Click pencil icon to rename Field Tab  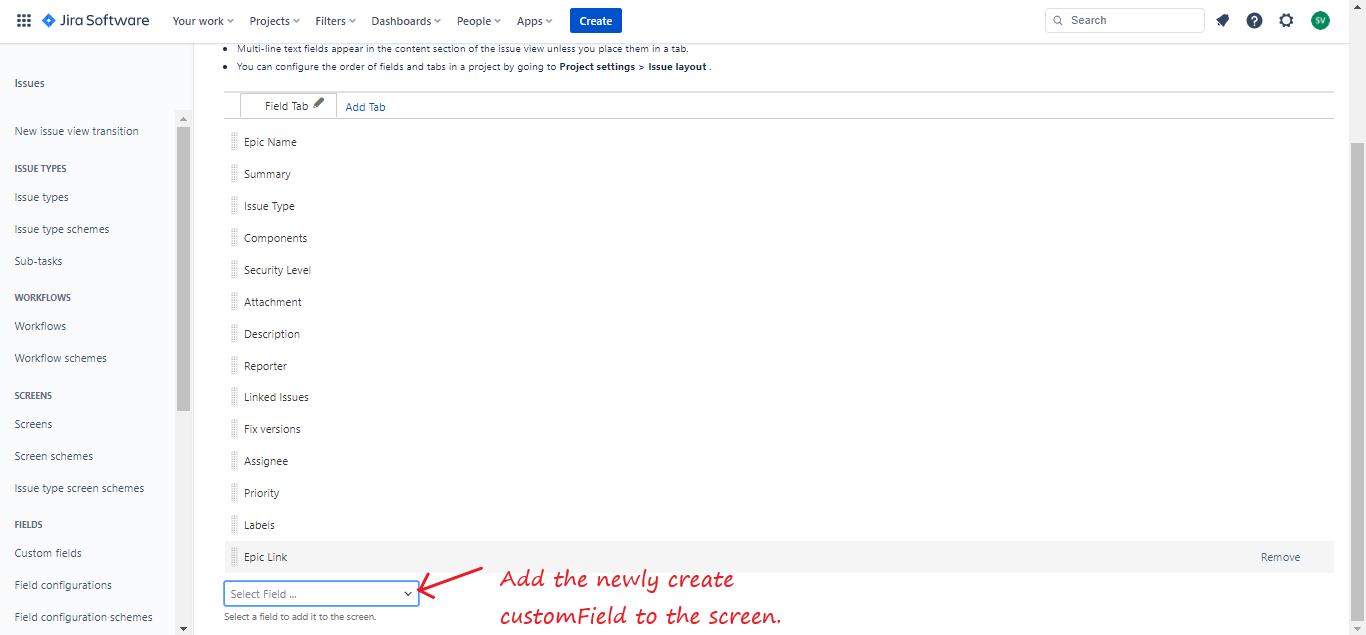[x=319, y=103]
